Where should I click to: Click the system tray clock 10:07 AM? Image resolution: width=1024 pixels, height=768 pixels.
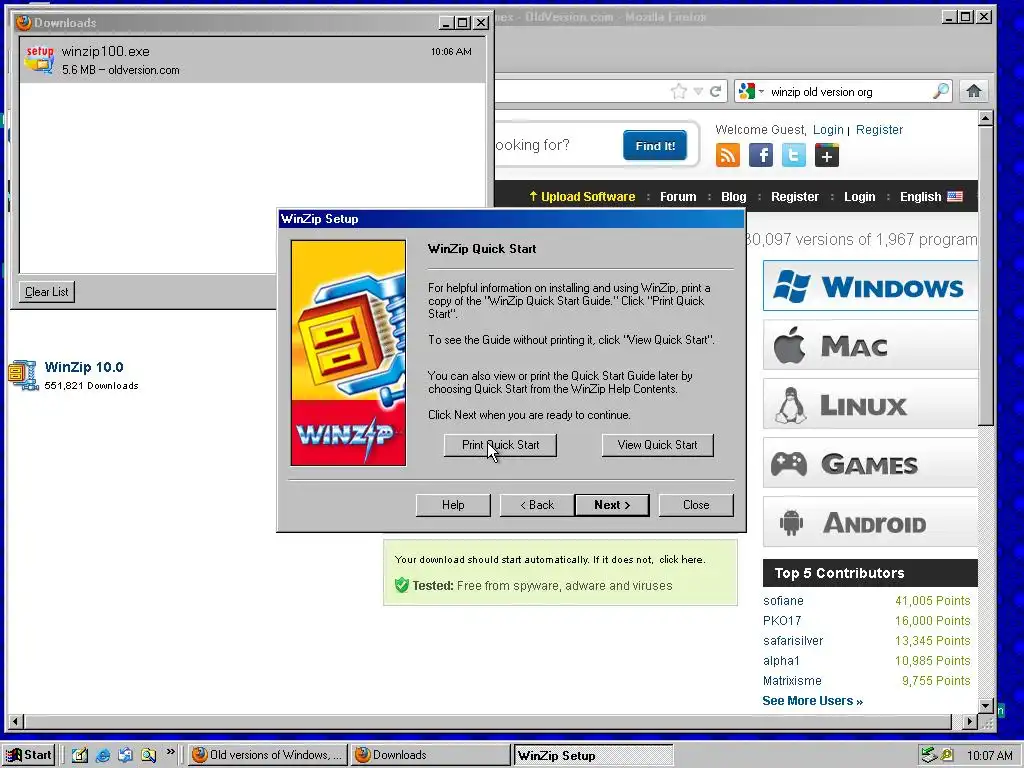coord(989,756)
